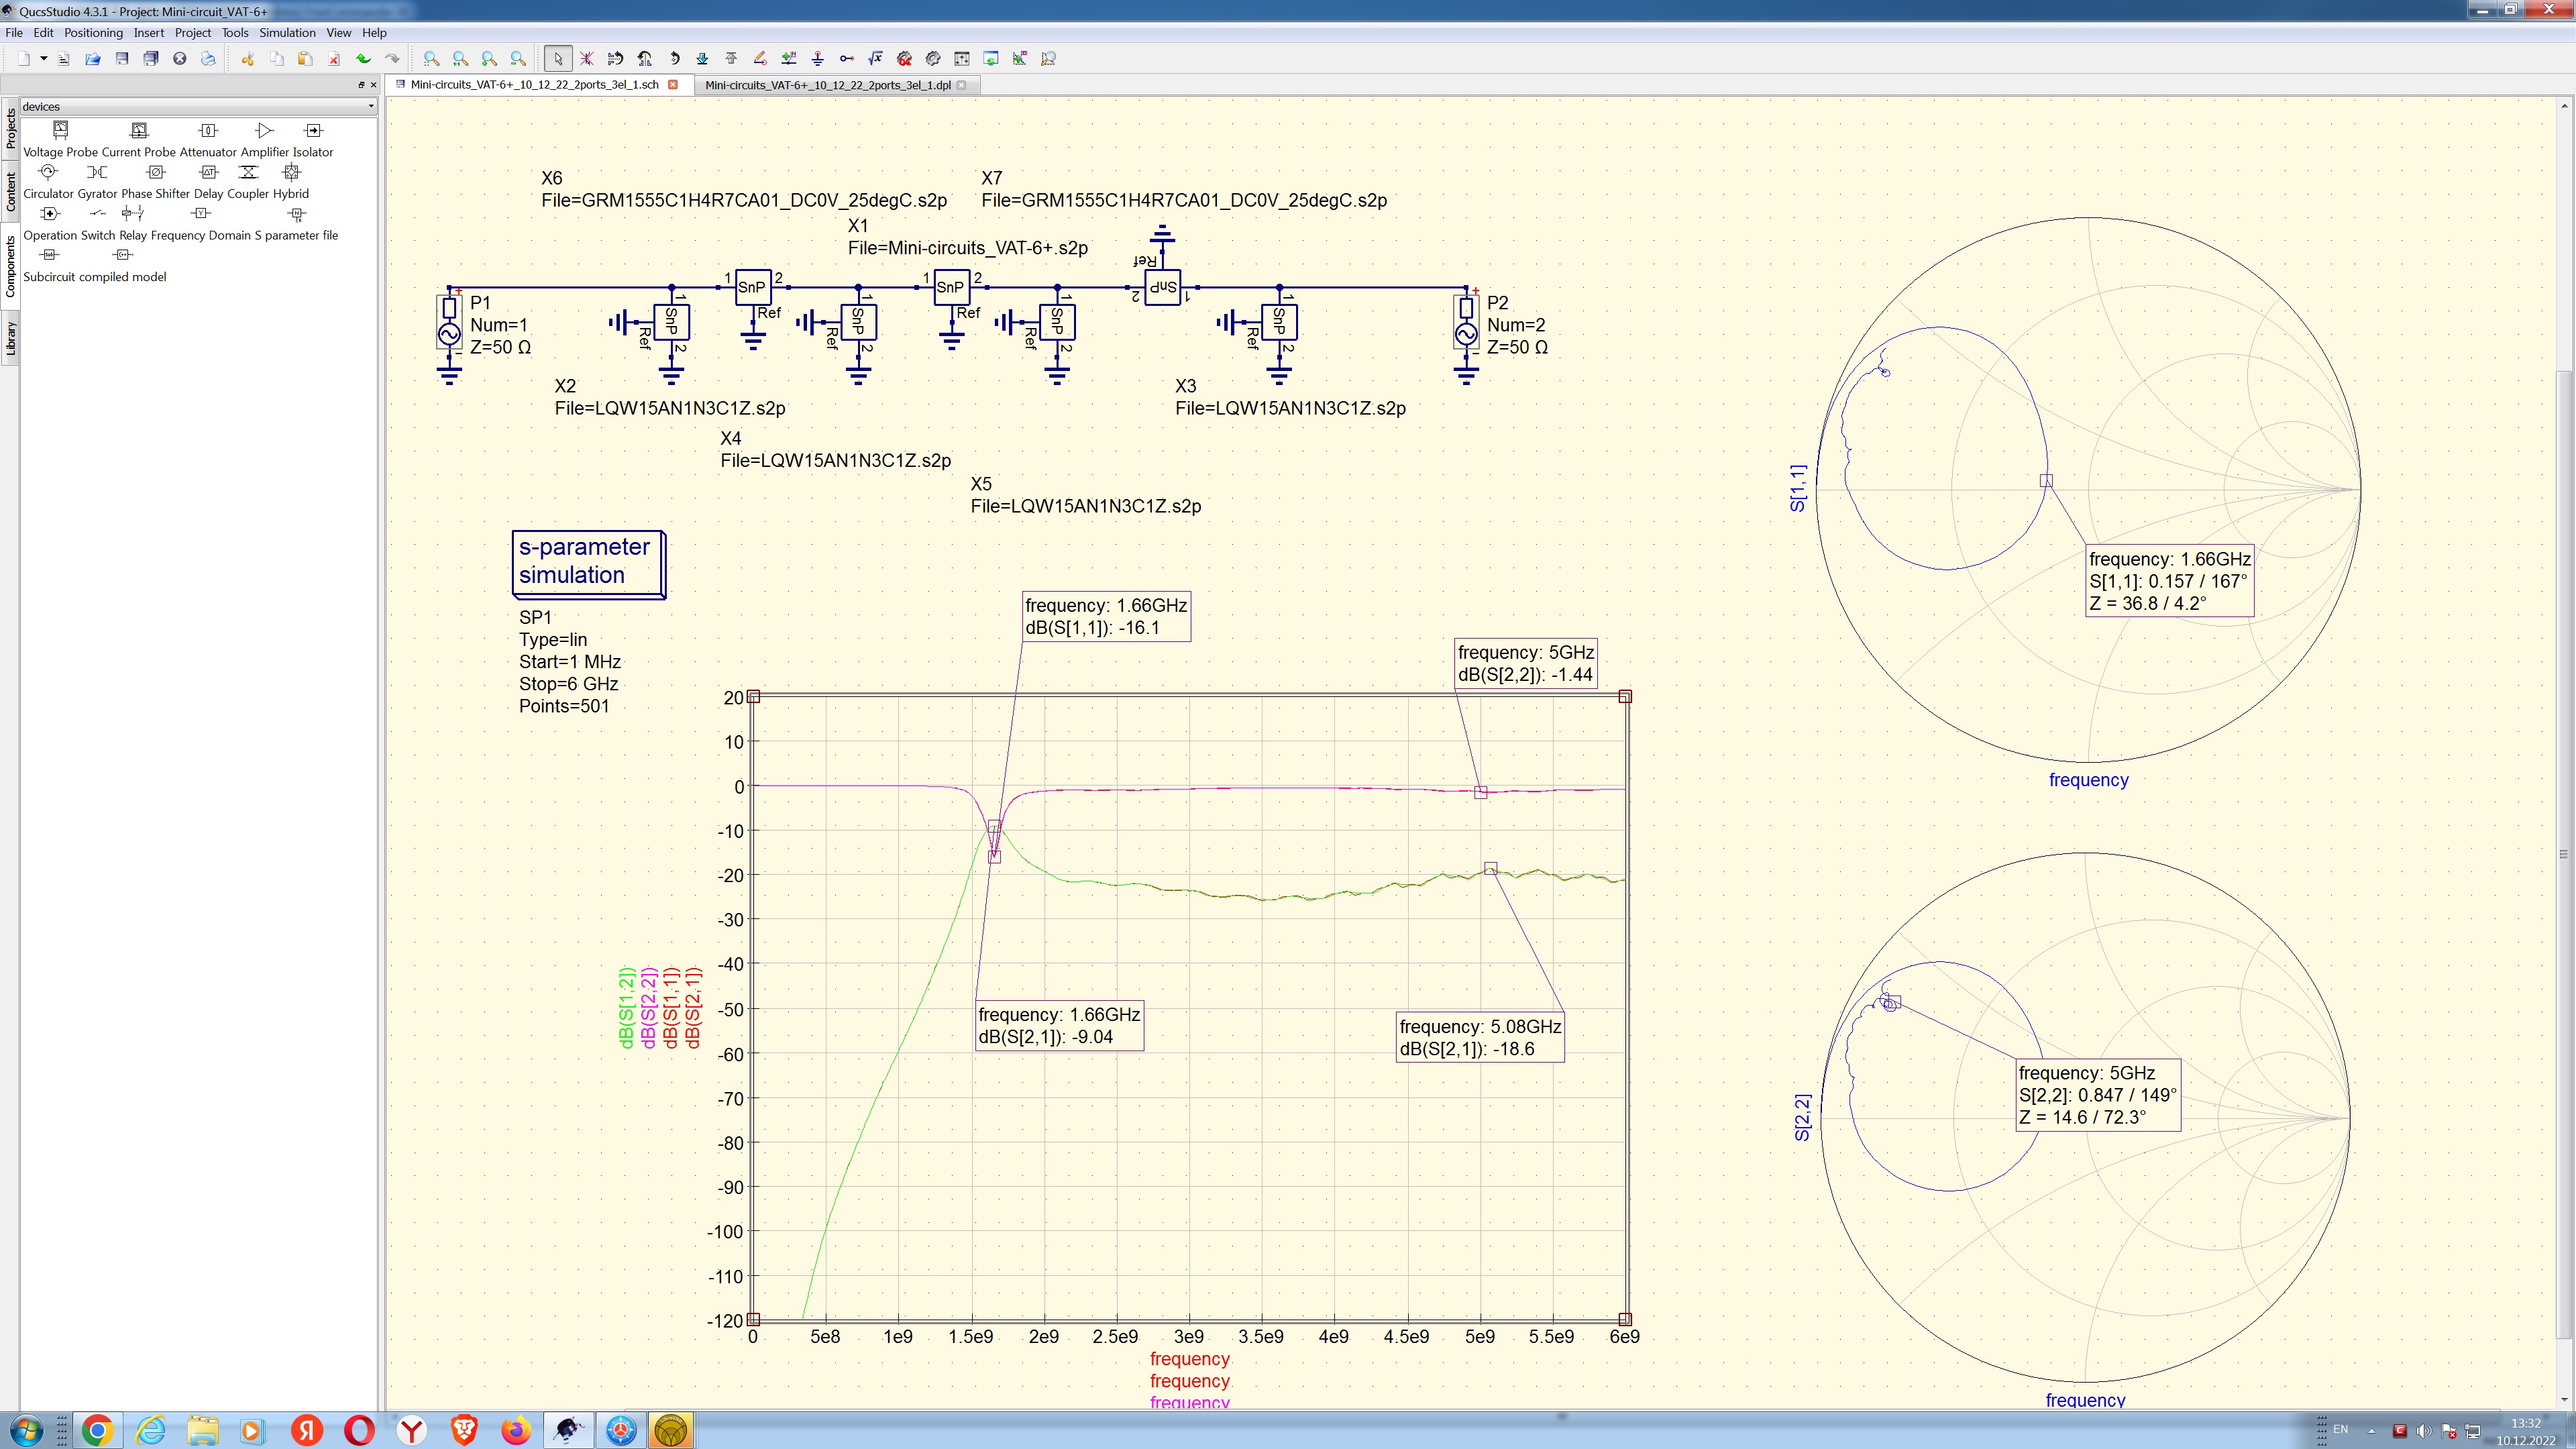
Task: Select the Voltage Probe component
Action: coord(61,130)
